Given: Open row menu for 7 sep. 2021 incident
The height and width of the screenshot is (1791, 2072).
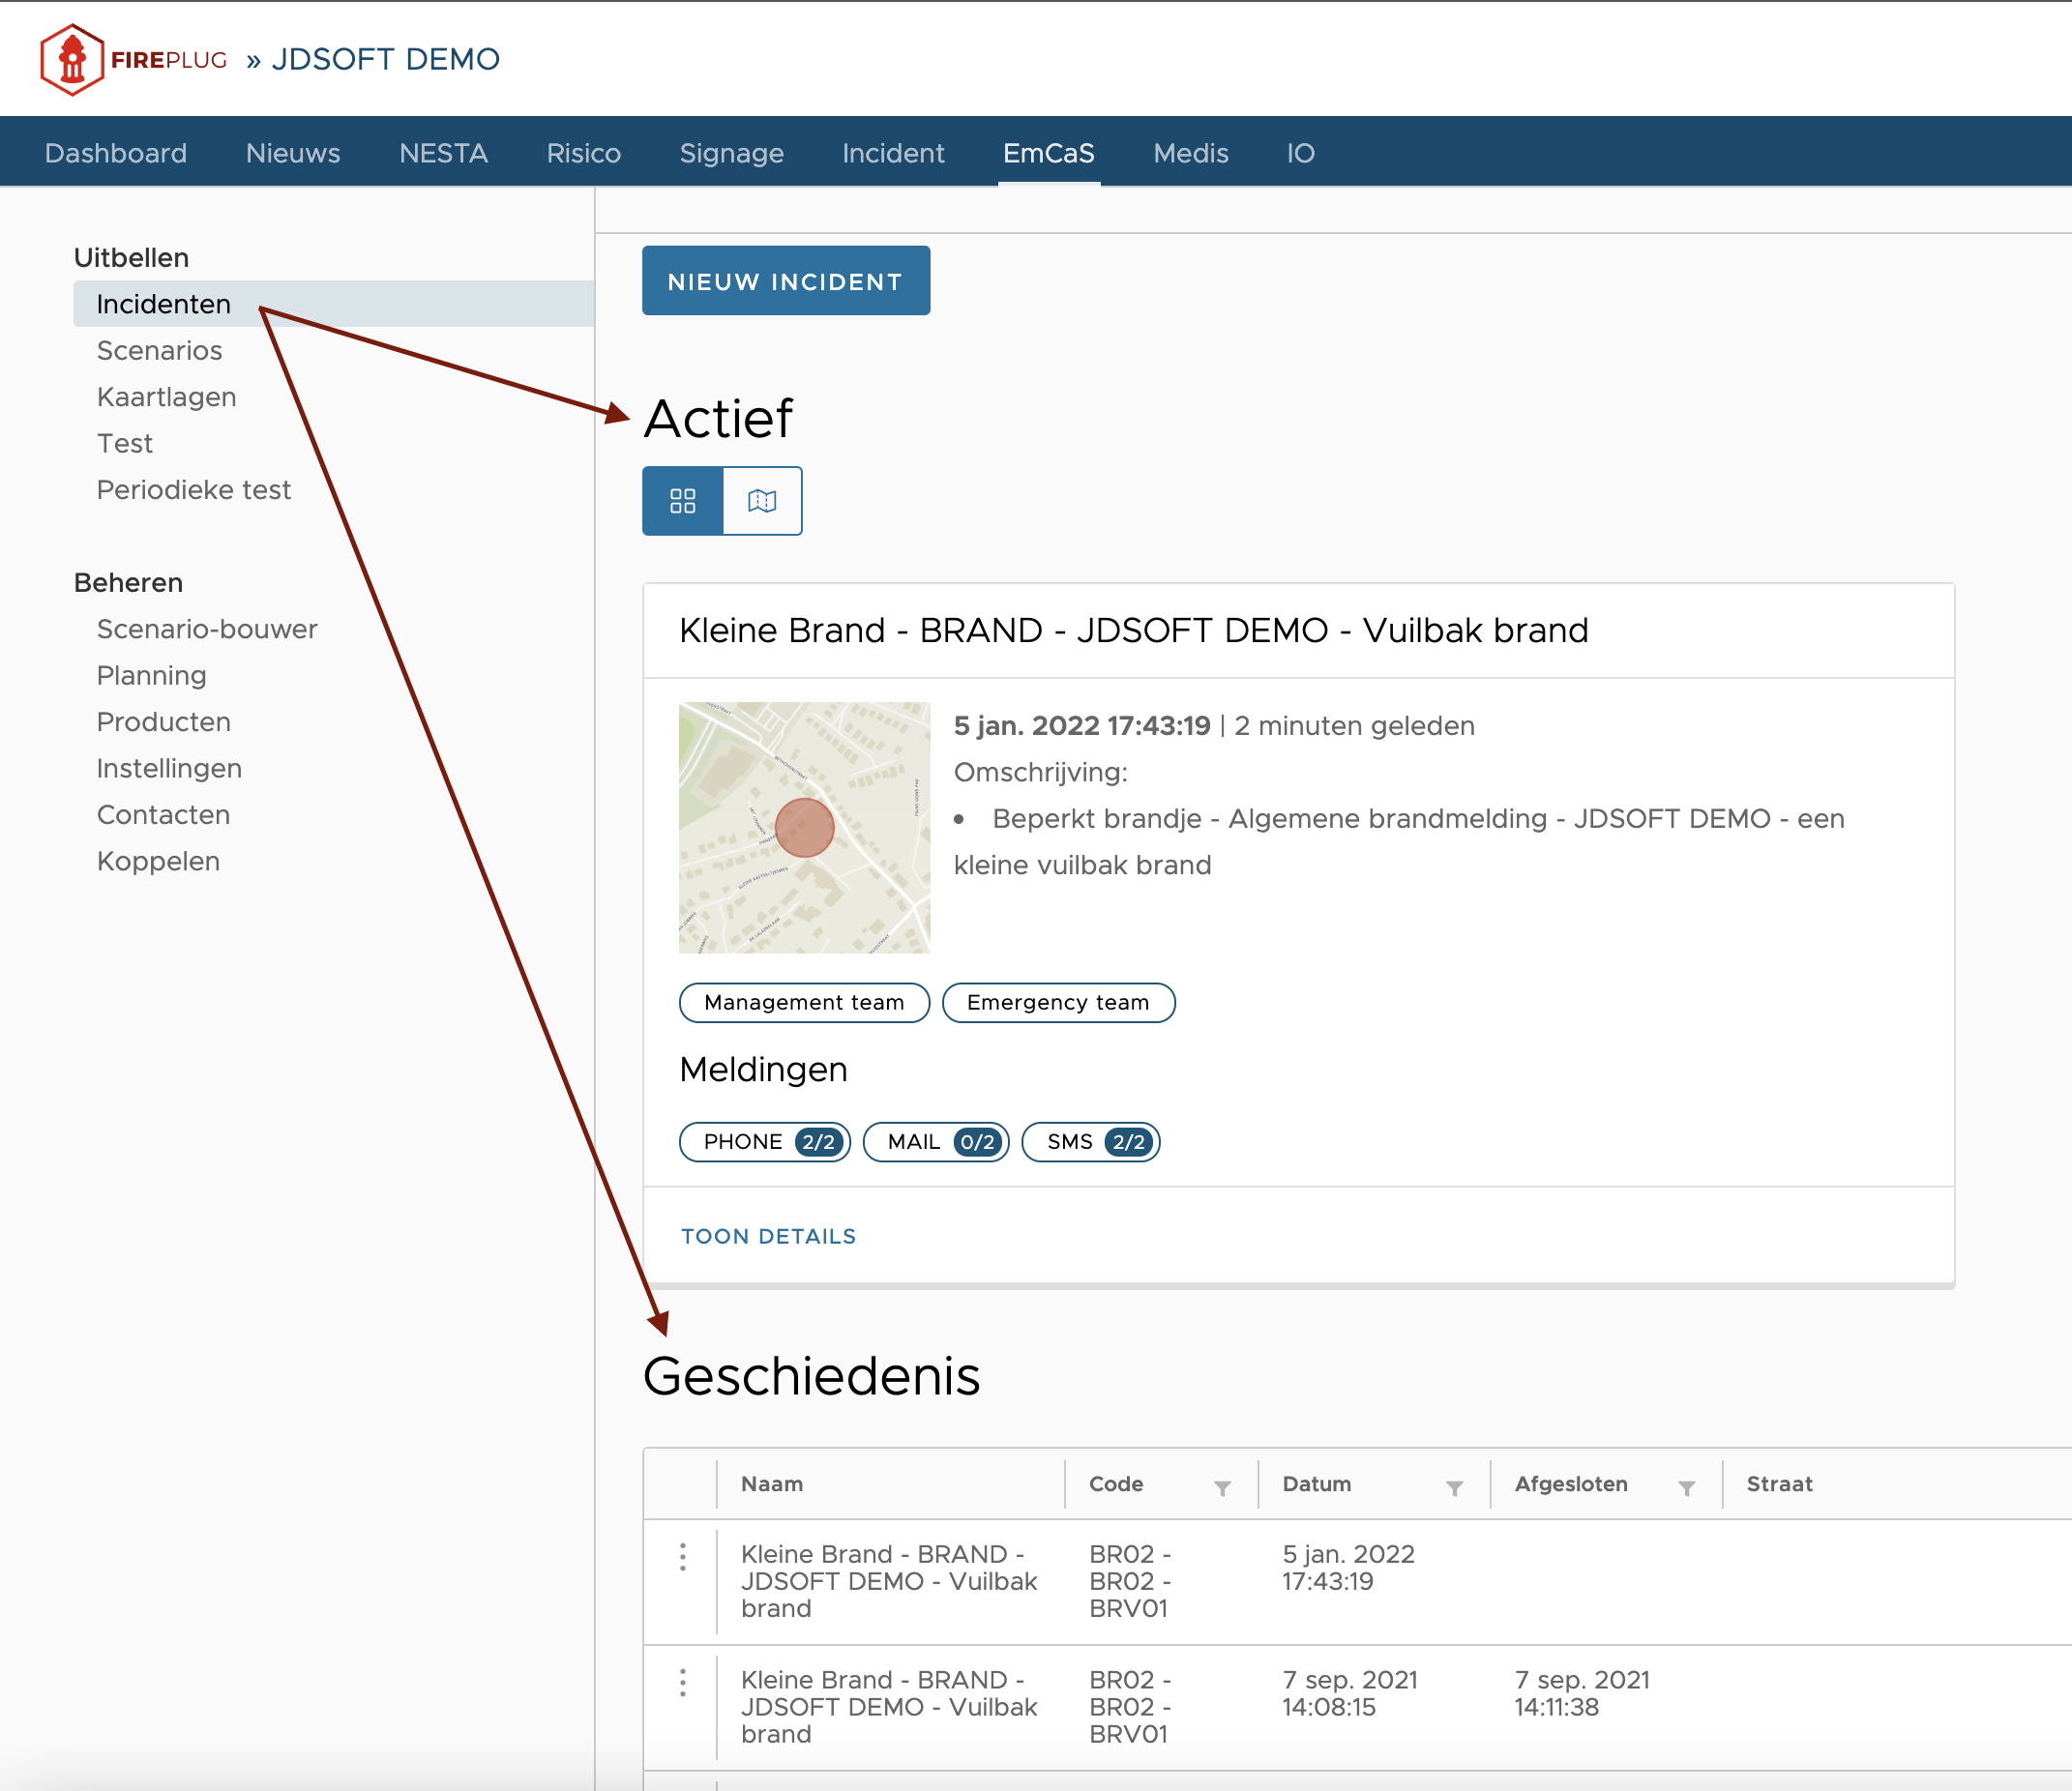Looking at the screenshot, I should click(x=683, y=1682).
